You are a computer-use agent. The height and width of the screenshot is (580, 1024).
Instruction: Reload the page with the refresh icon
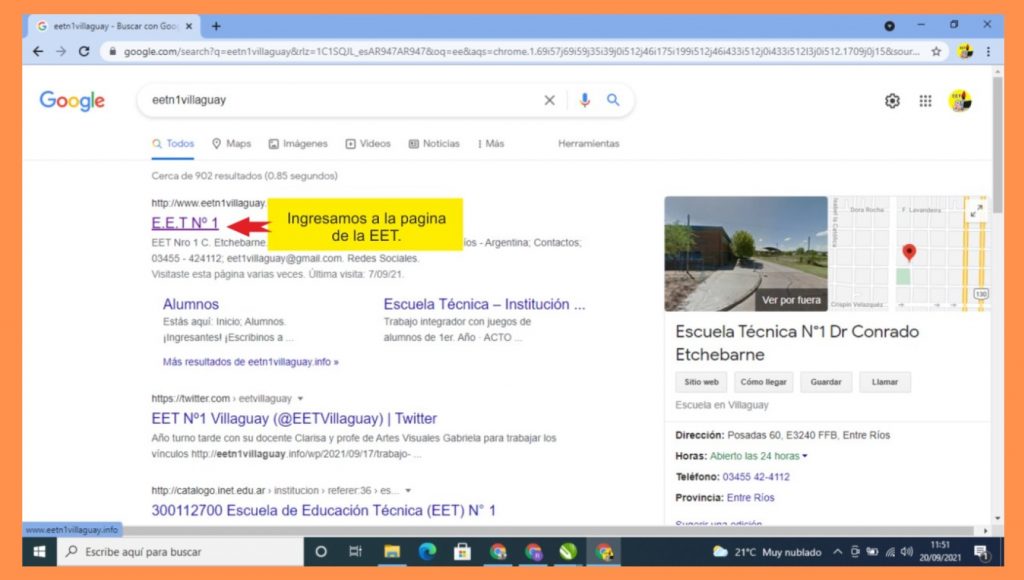(x=84, y=52)
